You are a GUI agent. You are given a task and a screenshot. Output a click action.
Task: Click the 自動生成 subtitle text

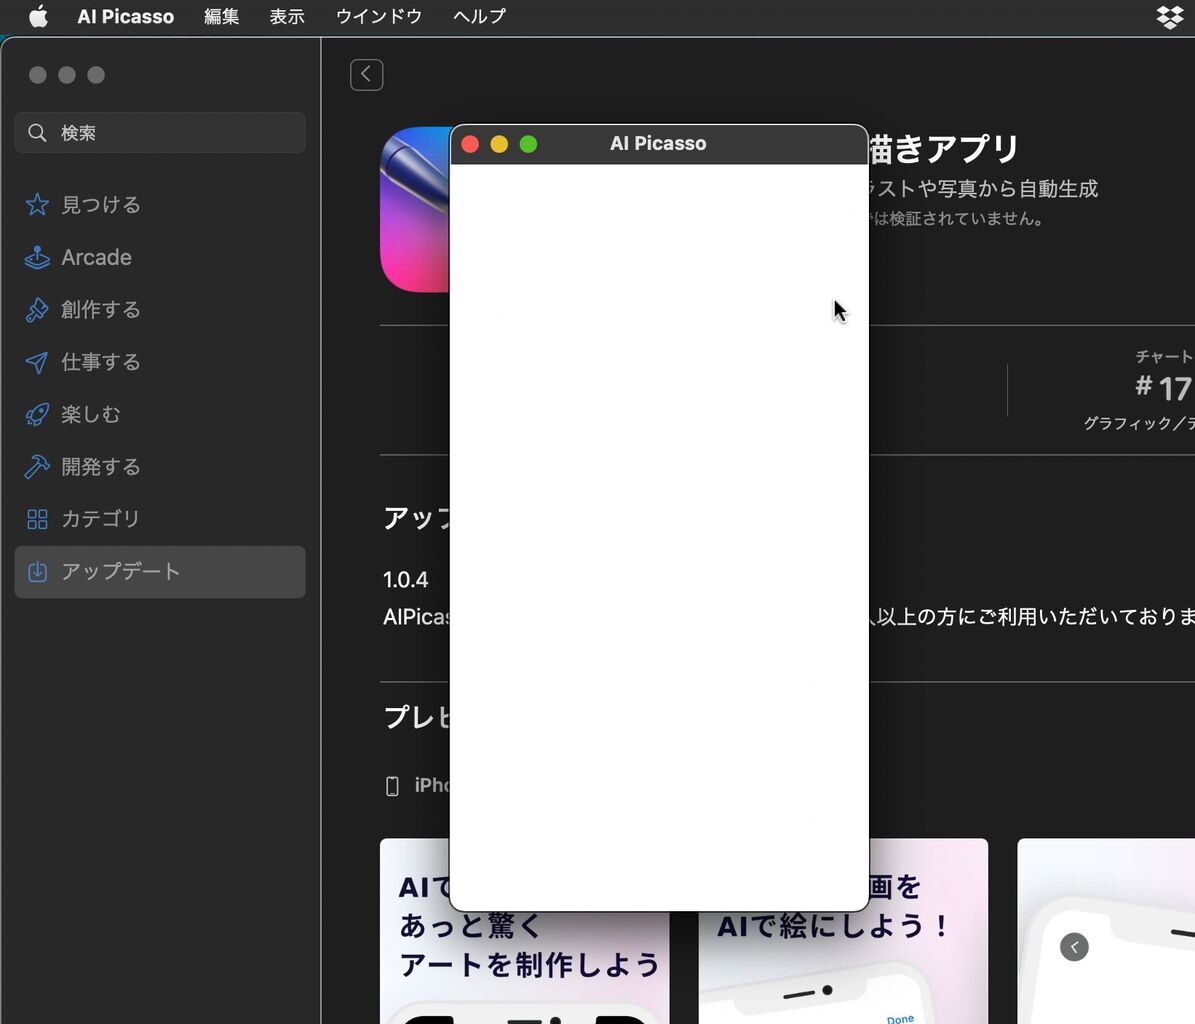[1058, 188]
